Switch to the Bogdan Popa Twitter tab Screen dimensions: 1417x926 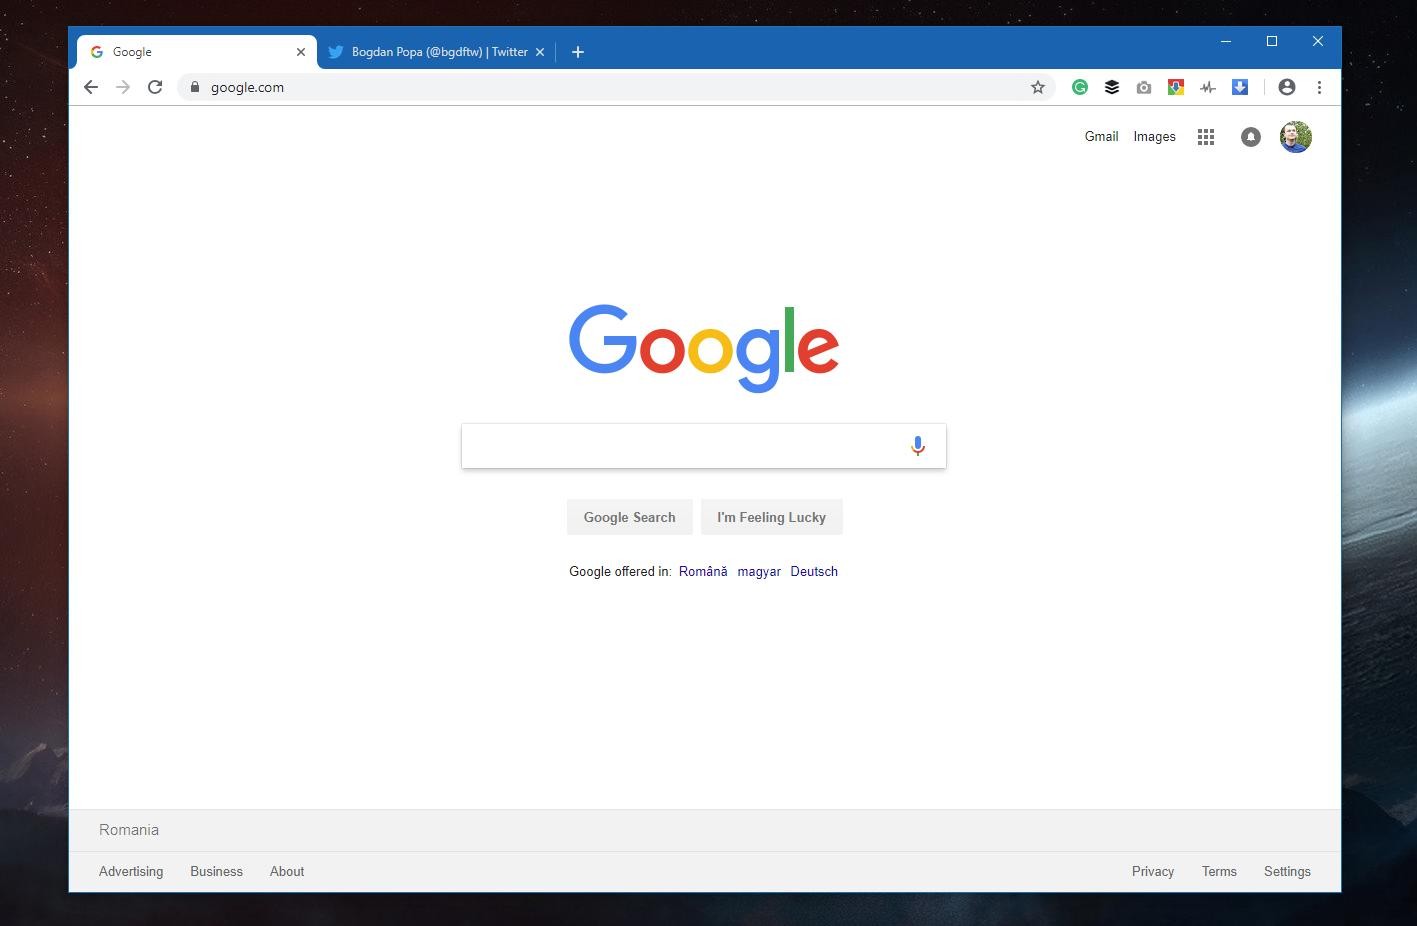[430, 51]
